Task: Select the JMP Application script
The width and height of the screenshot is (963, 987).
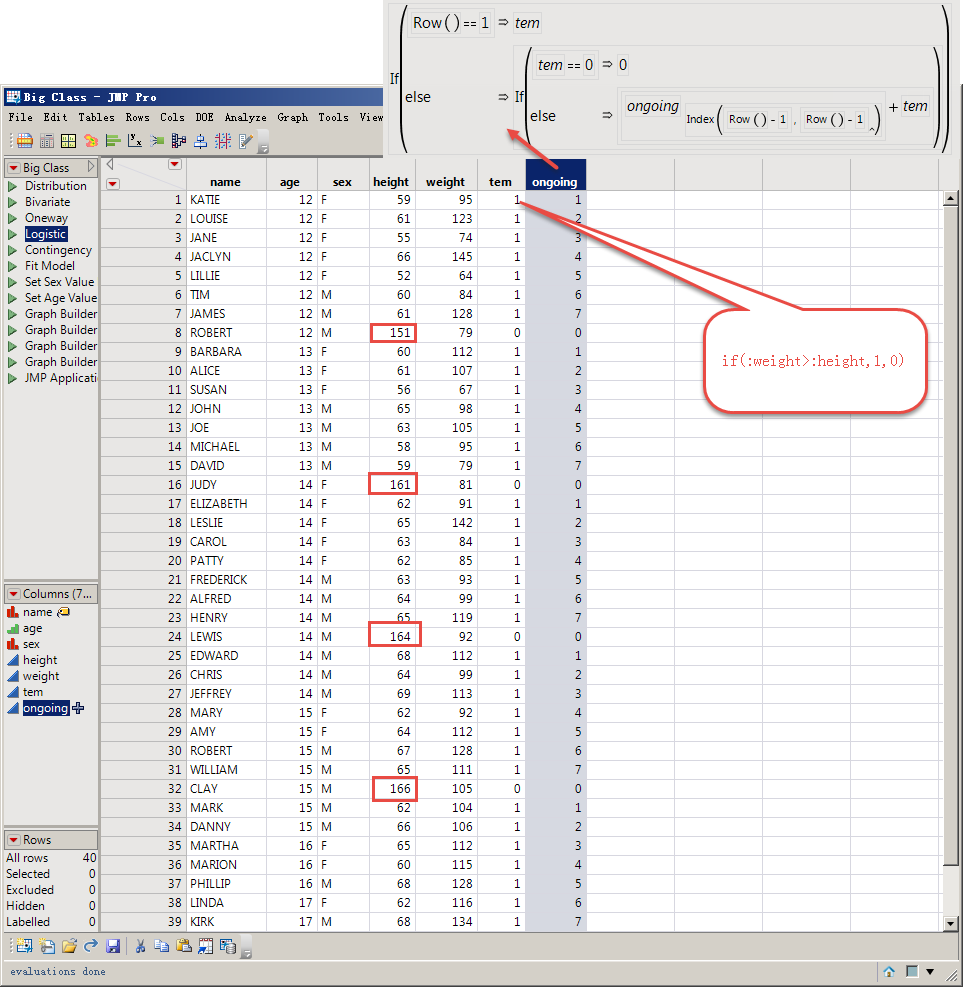Action: [x=60, y=378]
